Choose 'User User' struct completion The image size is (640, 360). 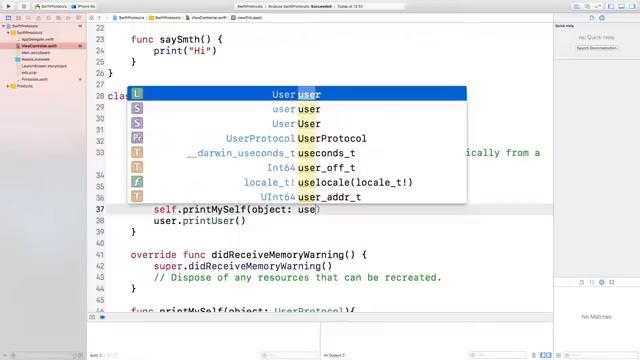point(297,123)
